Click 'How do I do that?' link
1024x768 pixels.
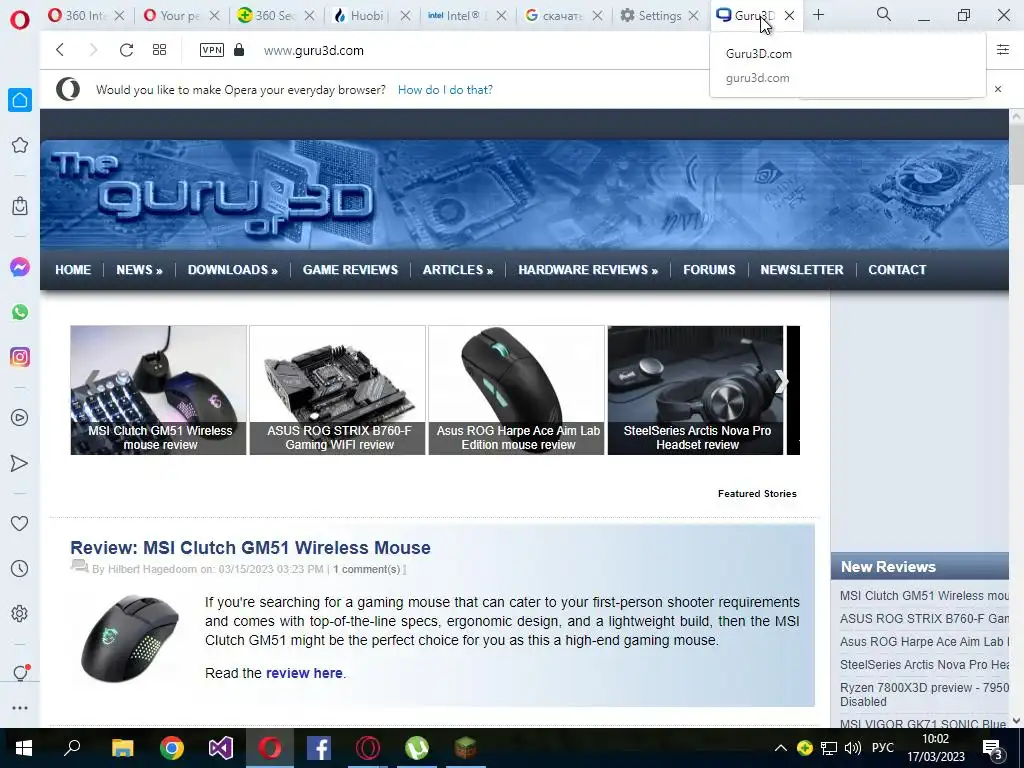point(445,89)
